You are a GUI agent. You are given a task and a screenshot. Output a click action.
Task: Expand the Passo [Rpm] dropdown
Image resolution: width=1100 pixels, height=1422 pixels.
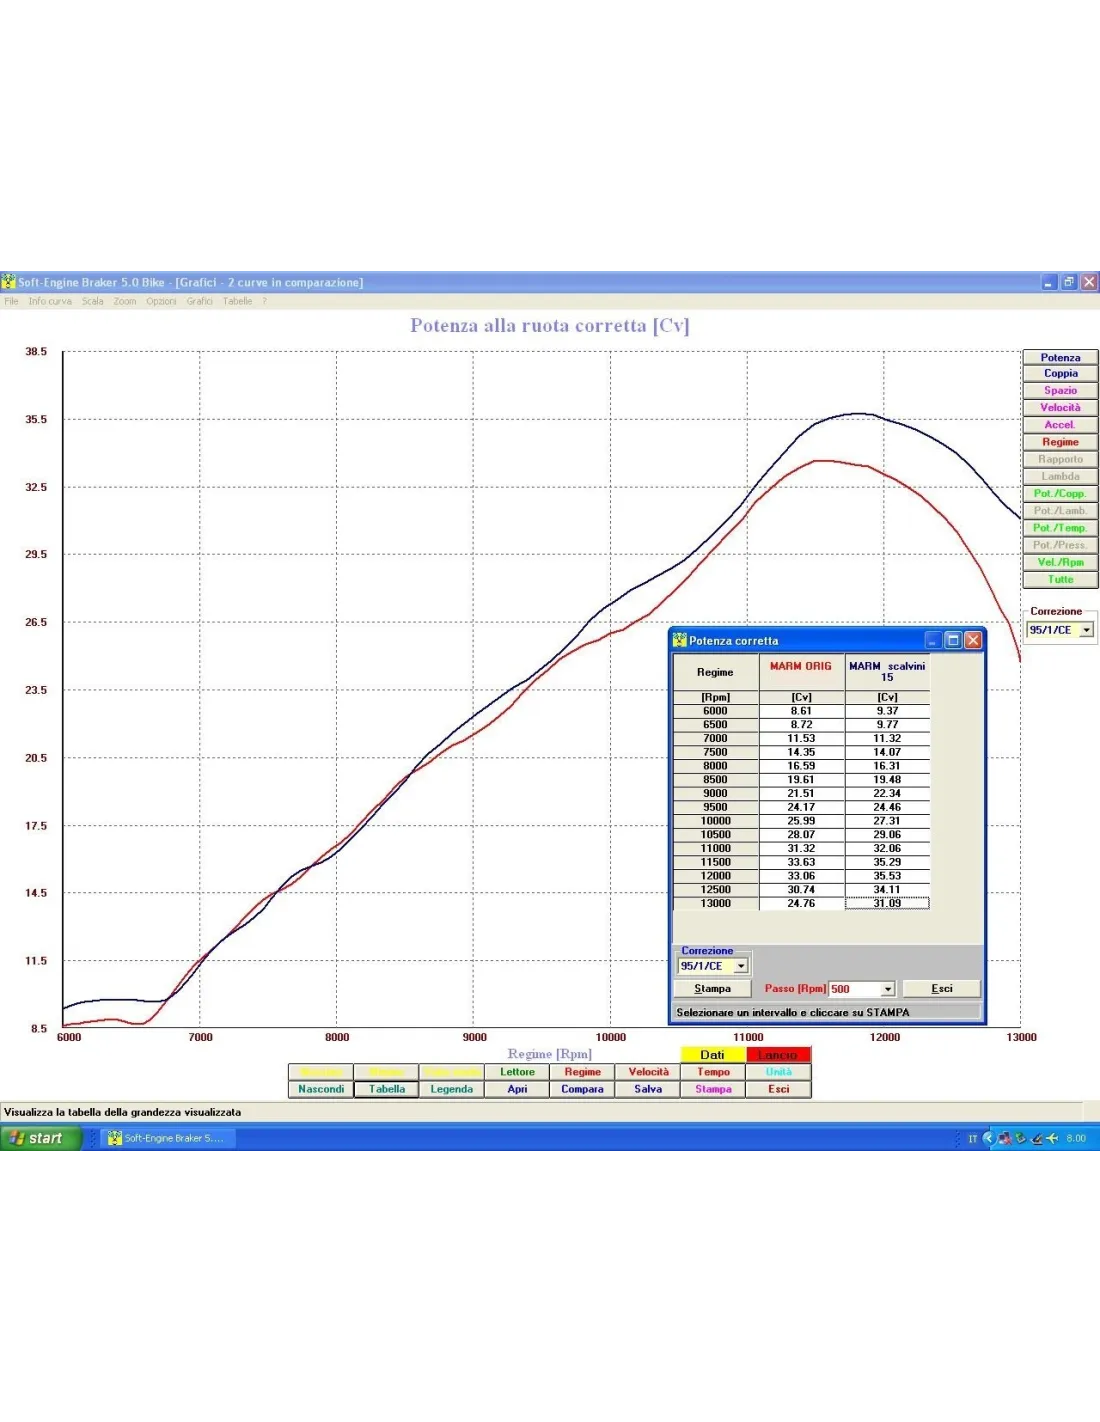[887, 989]
